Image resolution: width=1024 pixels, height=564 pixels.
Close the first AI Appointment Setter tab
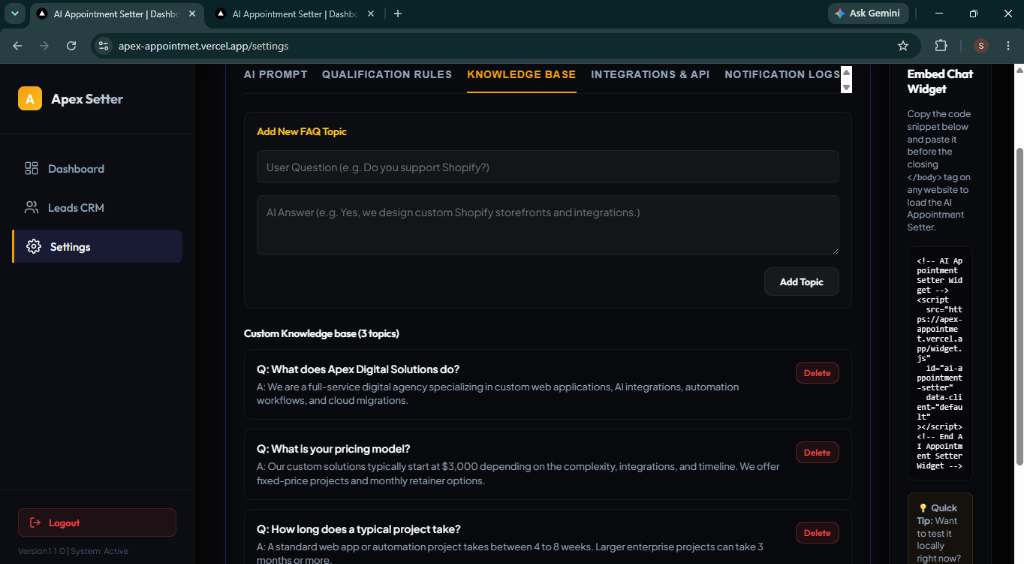pyautogui.click(x=192, y=14)
